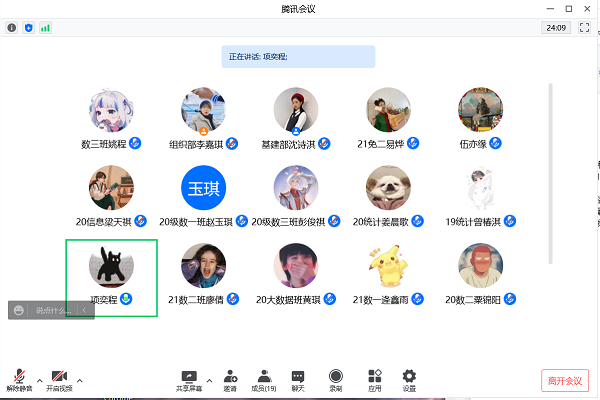Enter full screen with top-right icon
Image resolution: width=600 pixels, height=400 pixels.
(x=584, y=28)
